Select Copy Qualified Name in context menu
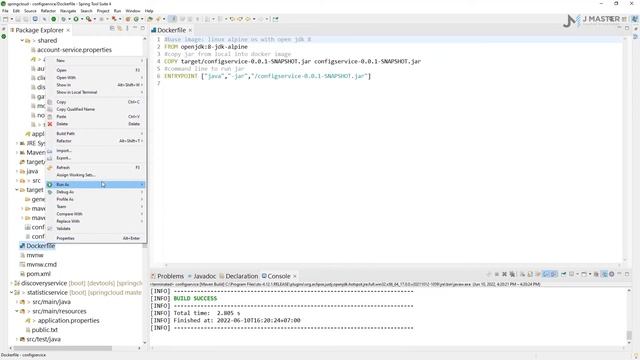 (95, 109)
